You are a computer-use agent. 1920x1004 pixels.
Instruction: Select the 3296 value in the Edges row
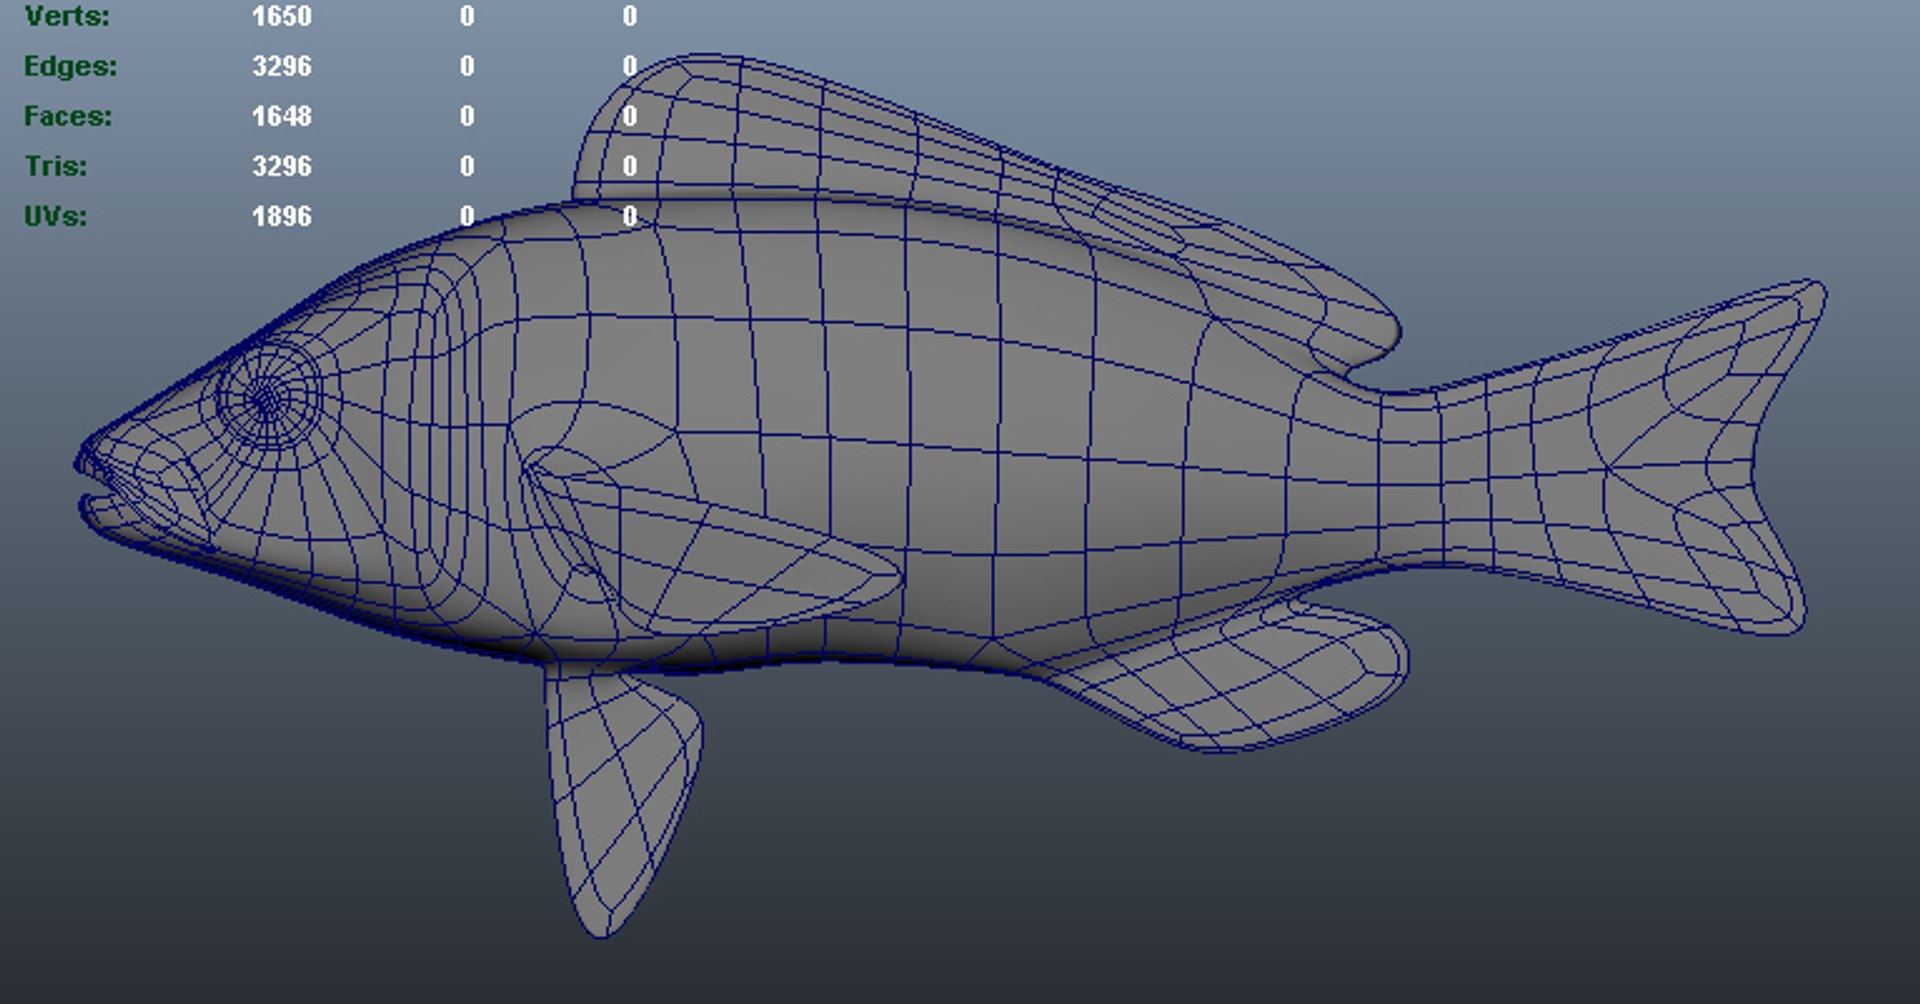click(282, 66)
